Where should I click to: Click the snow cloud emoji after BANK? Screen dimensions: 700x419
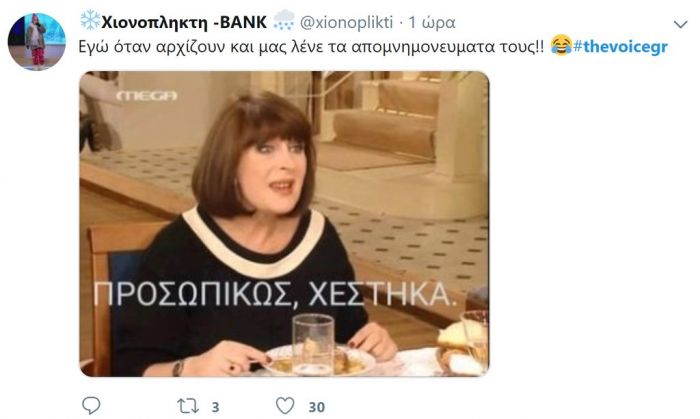[284, 21]
